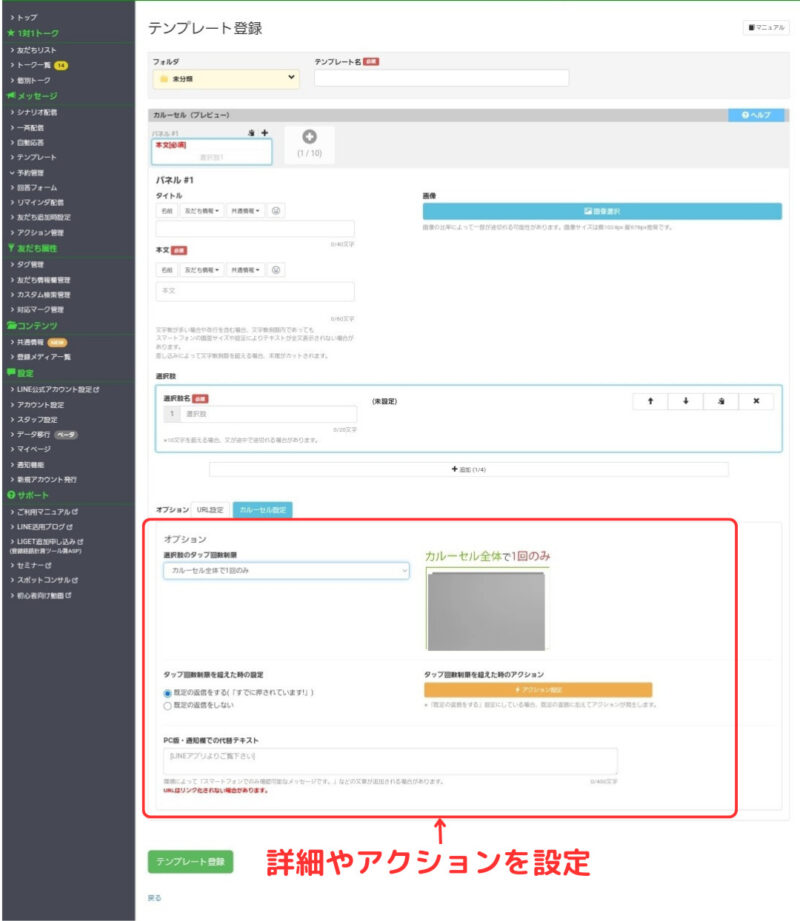
Task: Expand 友だち情報 dropdown in タイトル toolbar
Action: pyautogui.click(x=201, y=211)
